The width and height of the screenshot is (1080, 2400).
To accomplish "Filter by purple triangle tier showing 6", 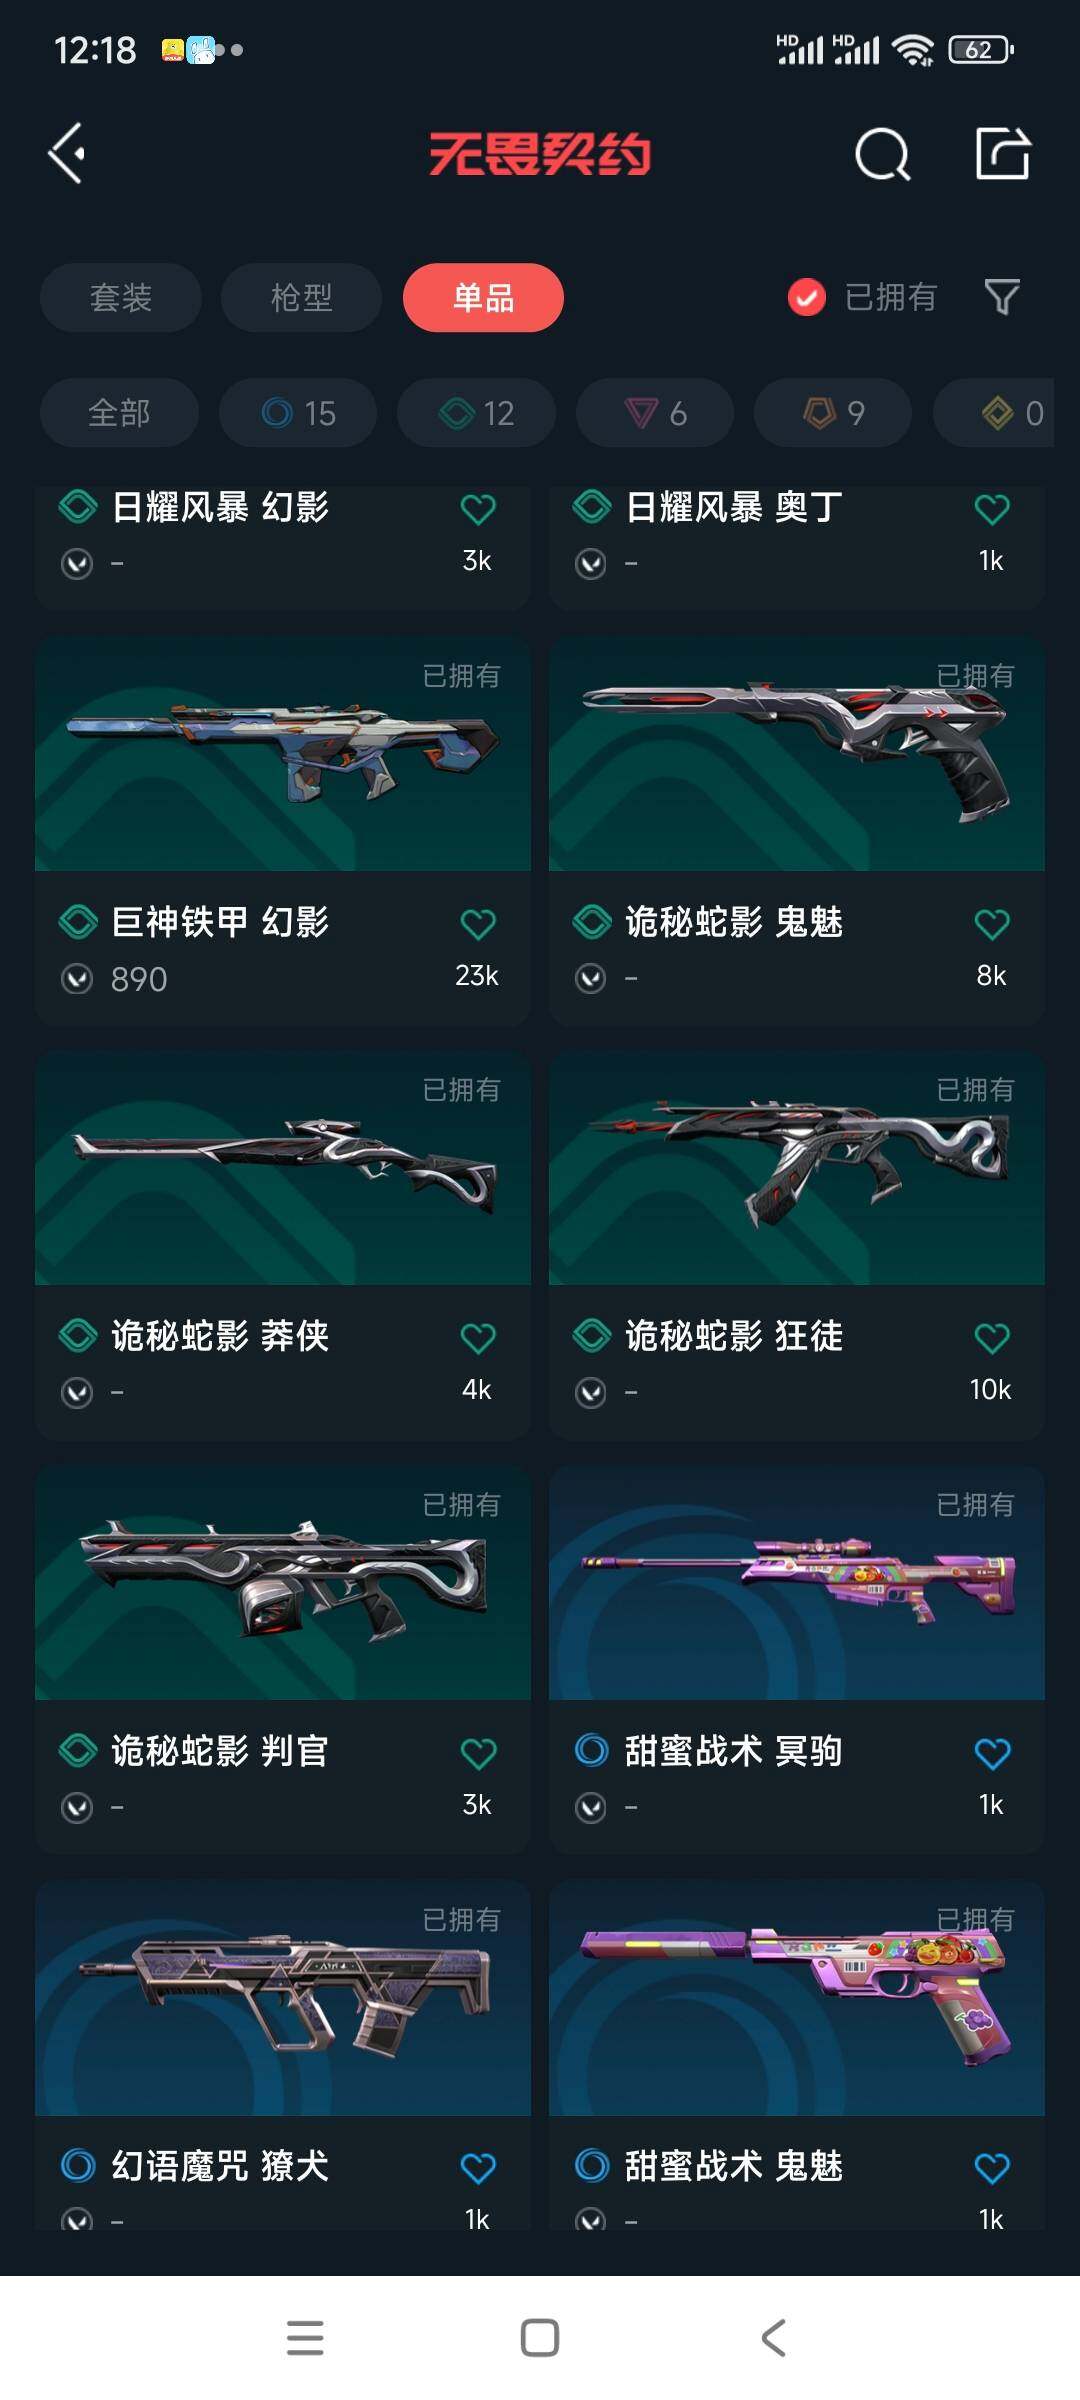I will coord(655,413).
